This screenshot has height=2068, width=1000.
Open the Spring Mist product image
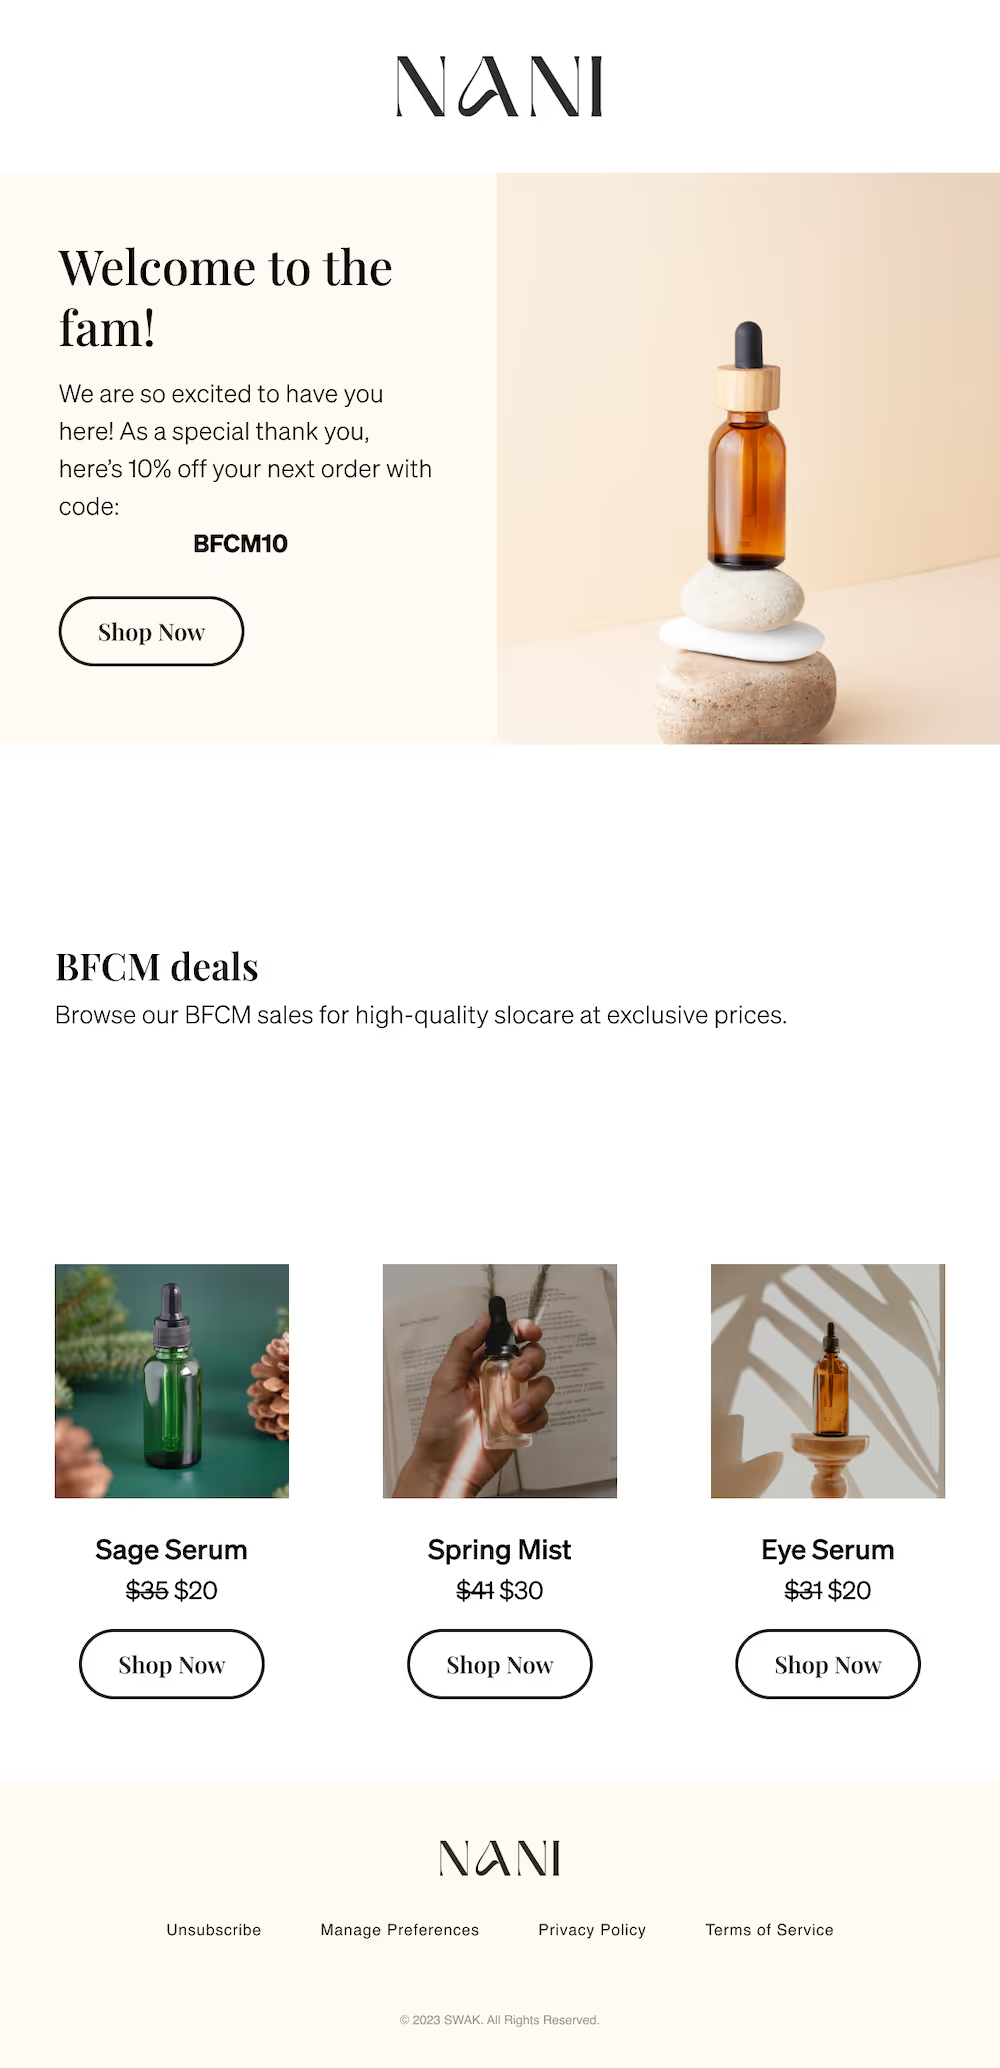point(500,1381)
